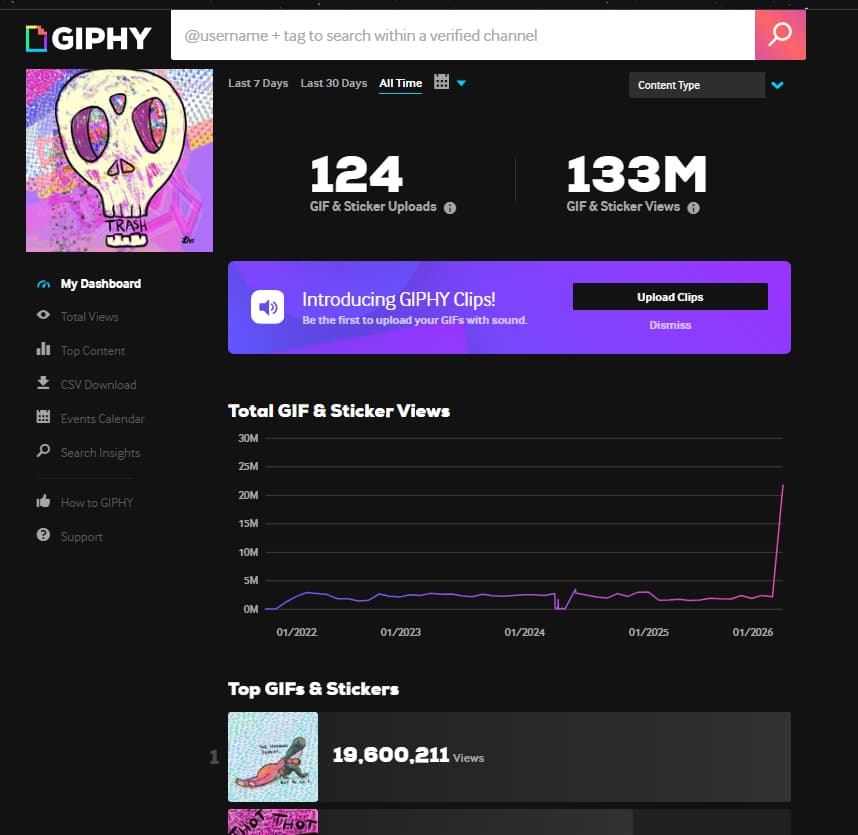Open the top-ranked GIF thumbnail
This screenshot has width=858, height=835.
273,757
